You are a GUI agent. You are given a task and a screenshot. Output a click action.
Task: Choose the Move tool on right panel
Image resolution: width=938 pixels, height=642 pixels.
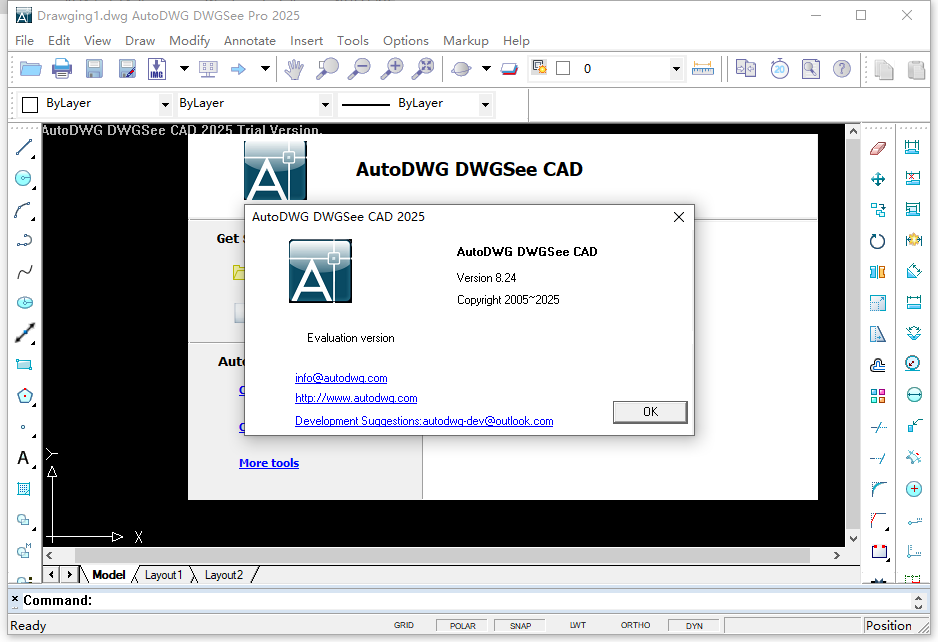[877, 178]
